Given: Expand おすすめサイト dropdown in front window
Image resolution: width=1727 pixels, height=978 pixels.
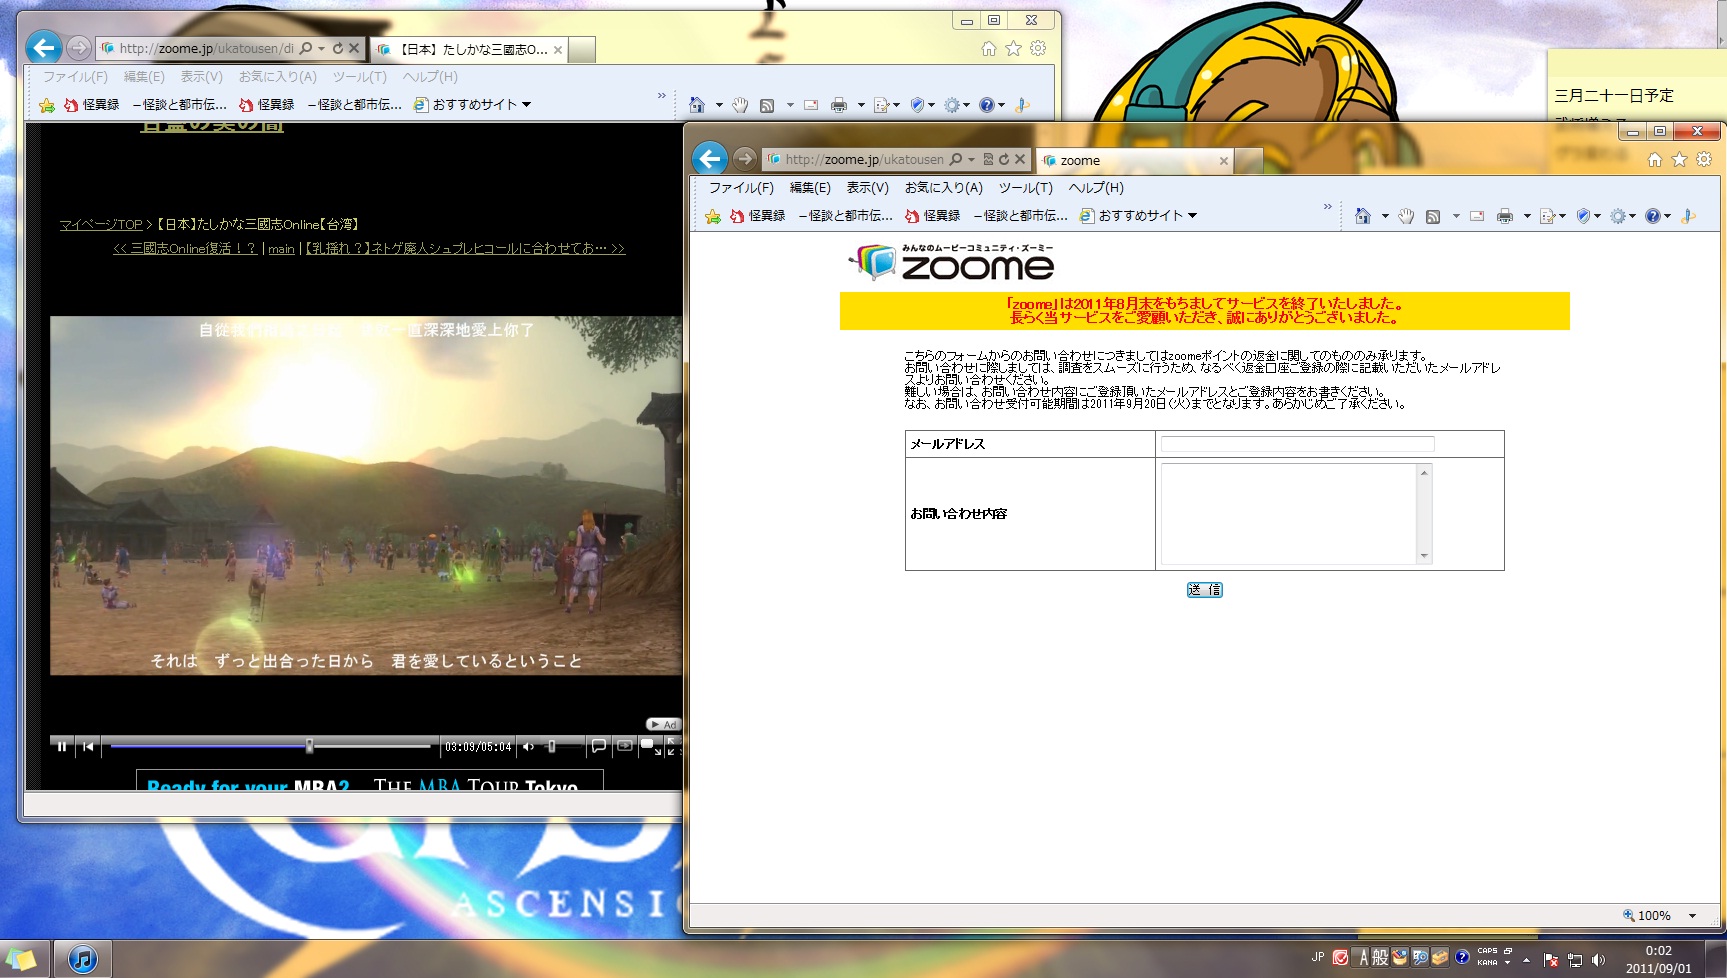Looking at the screenshot, I should tap(1192, 216).
